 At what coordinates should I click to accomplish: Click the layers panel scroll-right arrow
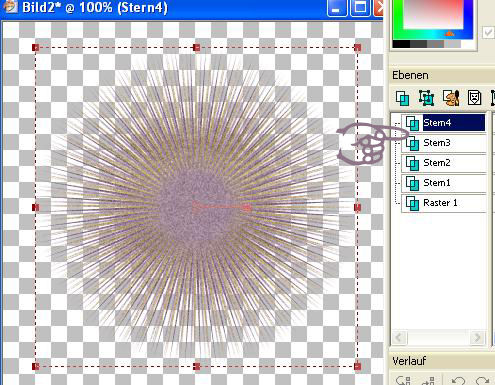pyautogui.click(x=477, y=338)
